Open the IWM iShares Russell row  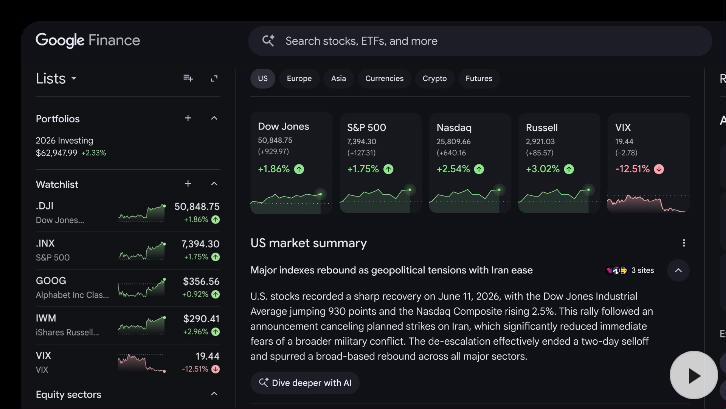click(128, 325)
